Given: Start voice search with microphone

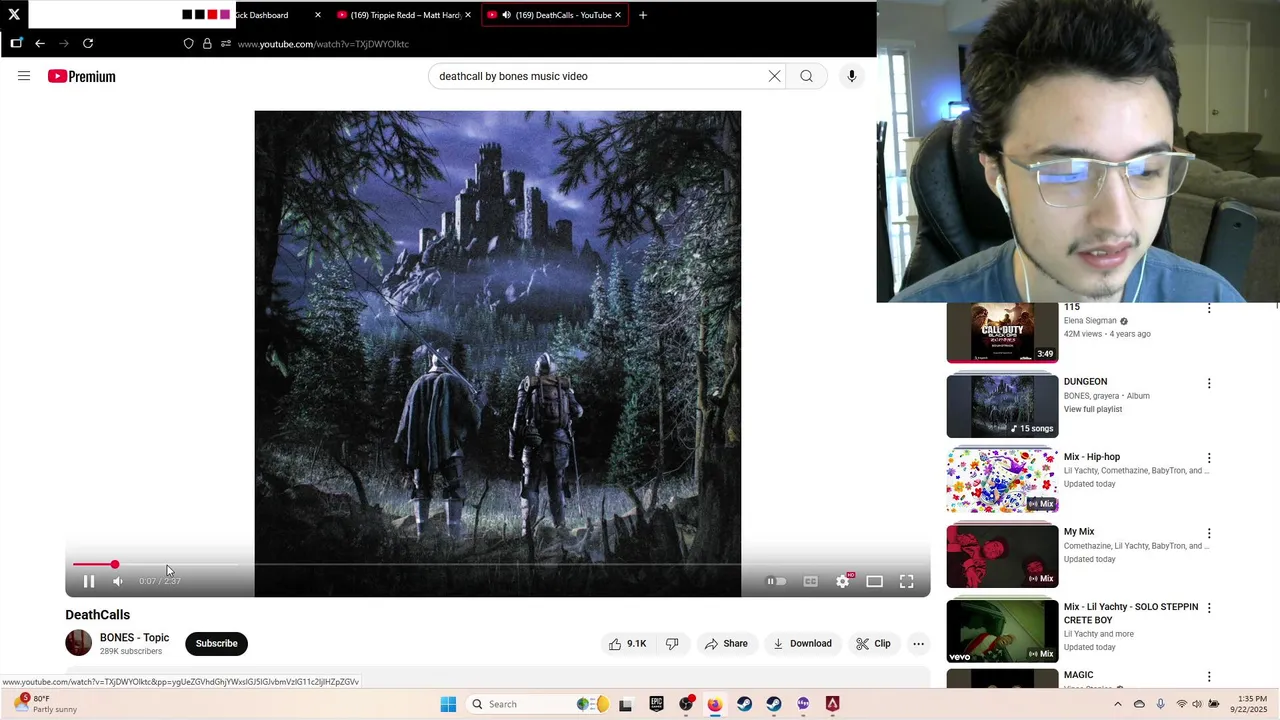Looking at the screenshot, I should click(852, 76).
